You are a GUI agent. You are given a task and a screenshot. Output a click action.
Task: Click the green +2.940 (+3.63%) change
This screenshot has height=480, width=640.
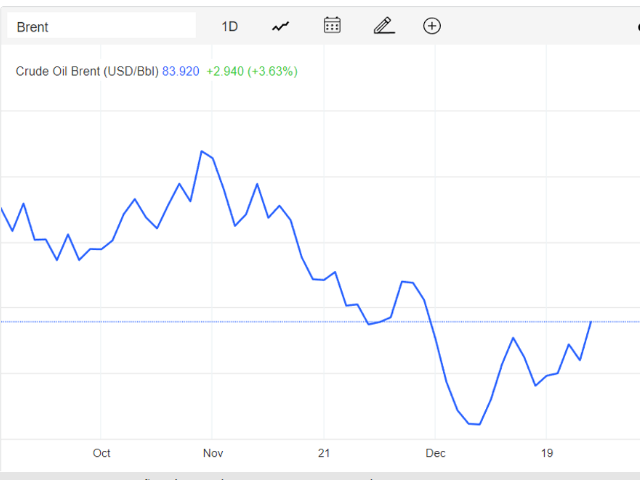[x=252, y=71]
